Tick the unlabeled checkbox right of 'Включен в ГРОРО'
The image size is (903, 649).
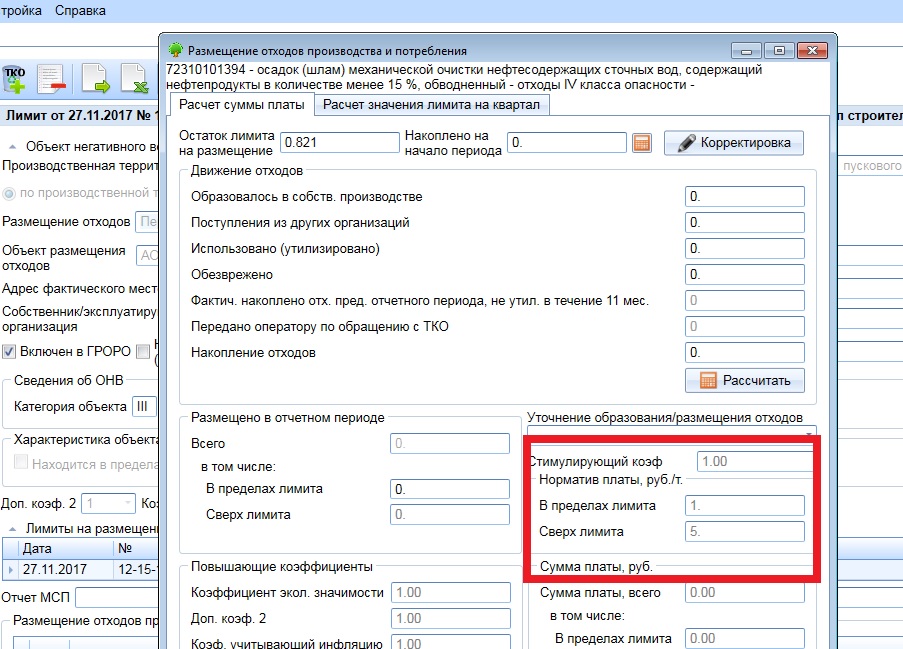coord(143,351)
